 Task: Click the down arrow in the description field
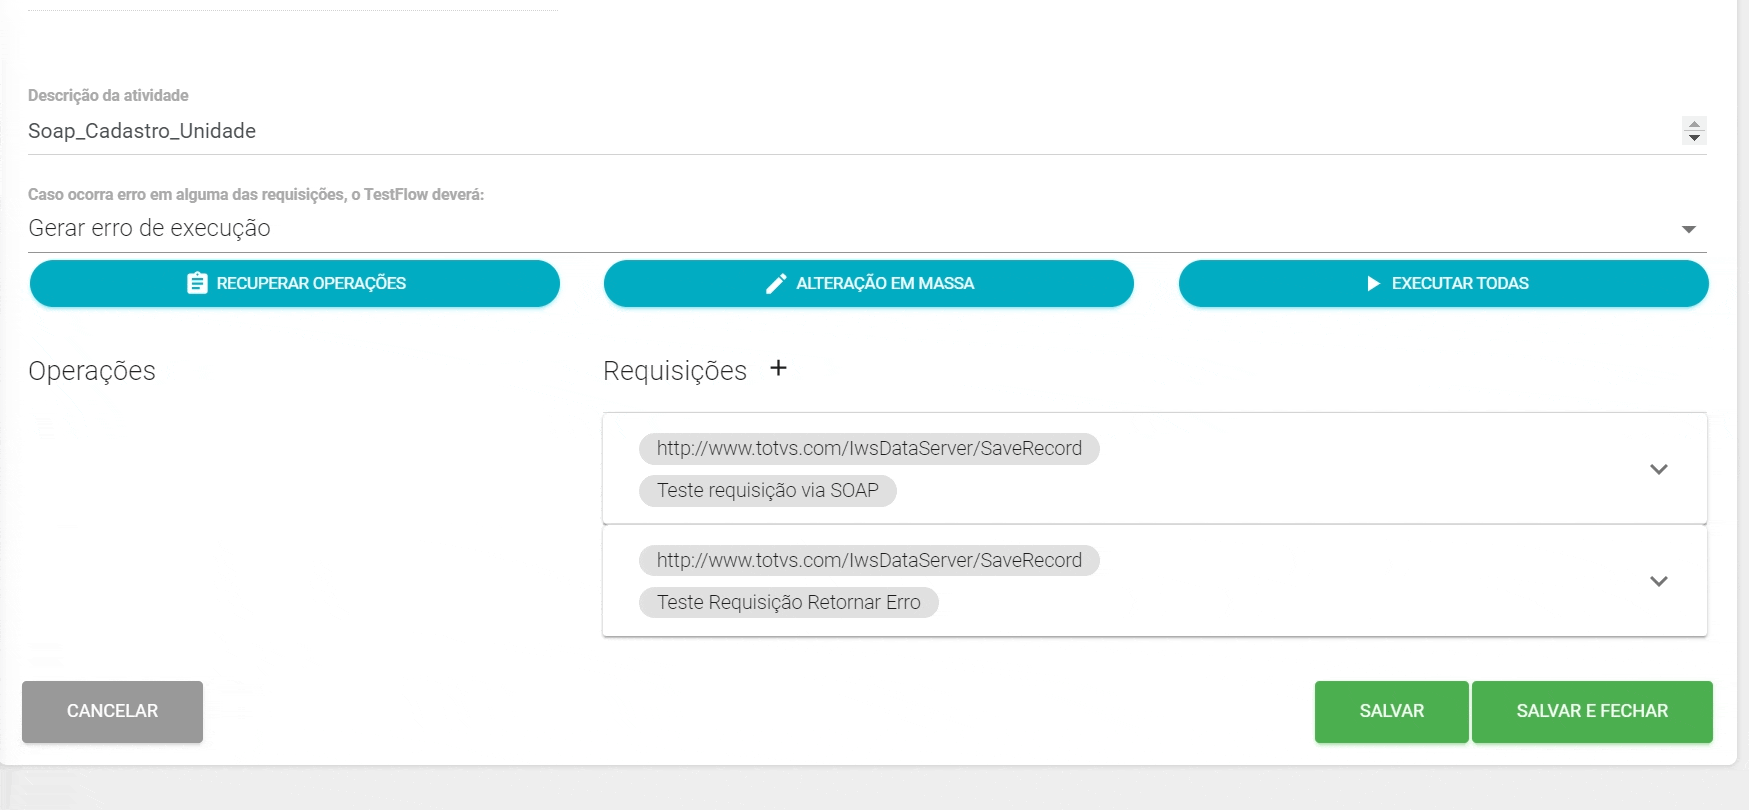coord(1694,138)
